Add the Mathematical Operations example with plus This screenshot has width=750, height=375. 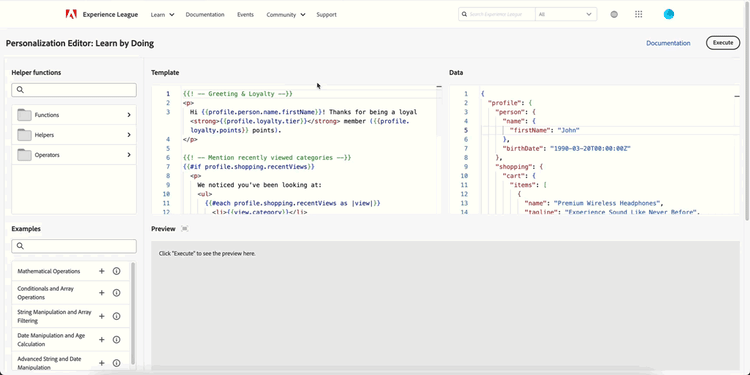[101, 271]
